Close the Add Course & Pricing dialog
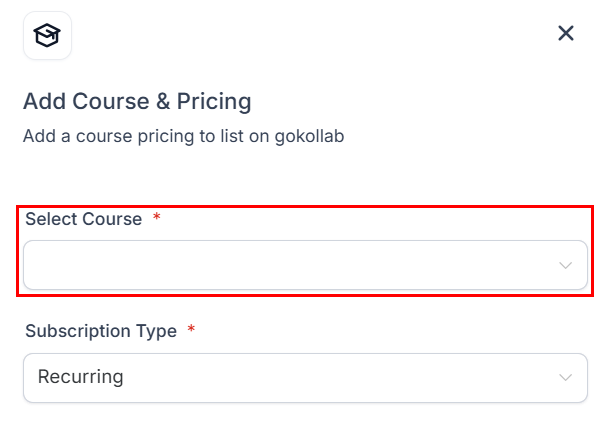The image size is (615, 421). click(x=566, y=33)
